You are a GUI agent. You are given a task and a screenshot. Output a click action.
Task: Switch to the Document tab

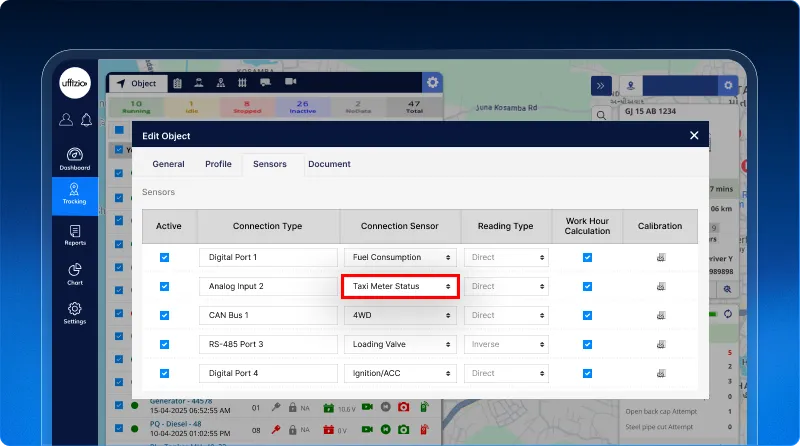click(x=329, y=164)
